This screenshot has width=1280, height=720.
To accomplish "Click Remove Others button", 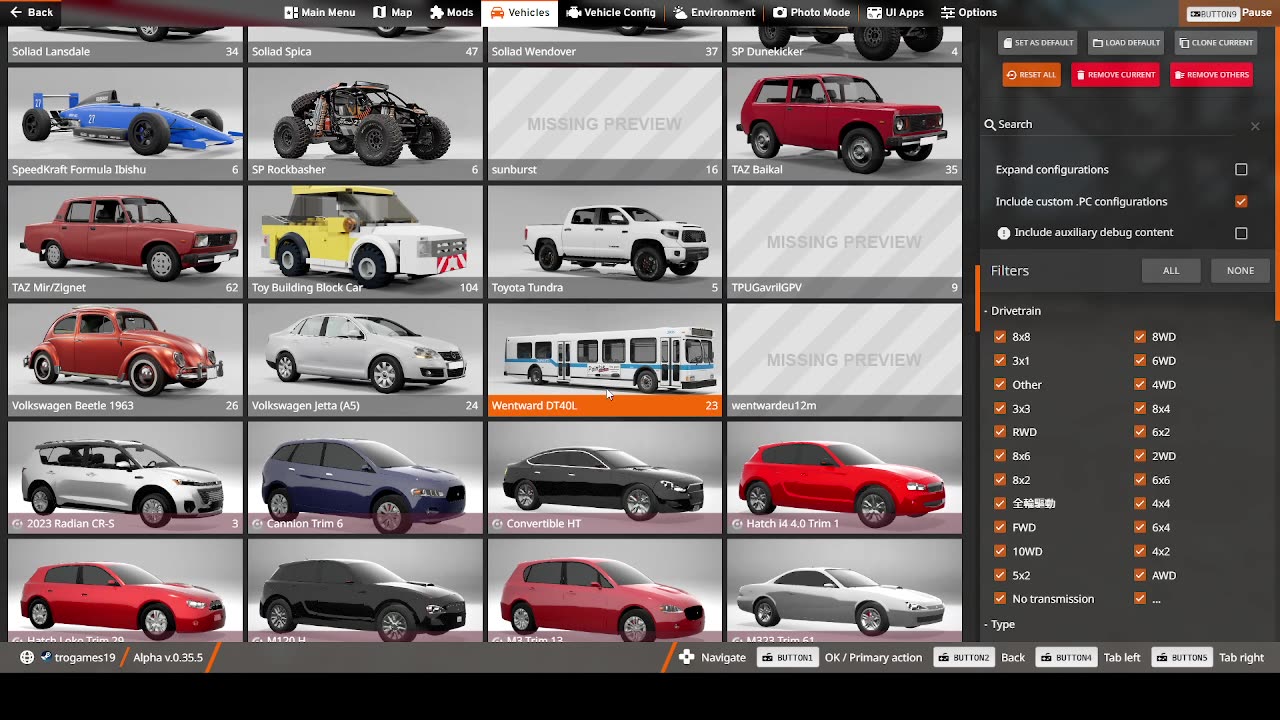I will [1211, 75].
